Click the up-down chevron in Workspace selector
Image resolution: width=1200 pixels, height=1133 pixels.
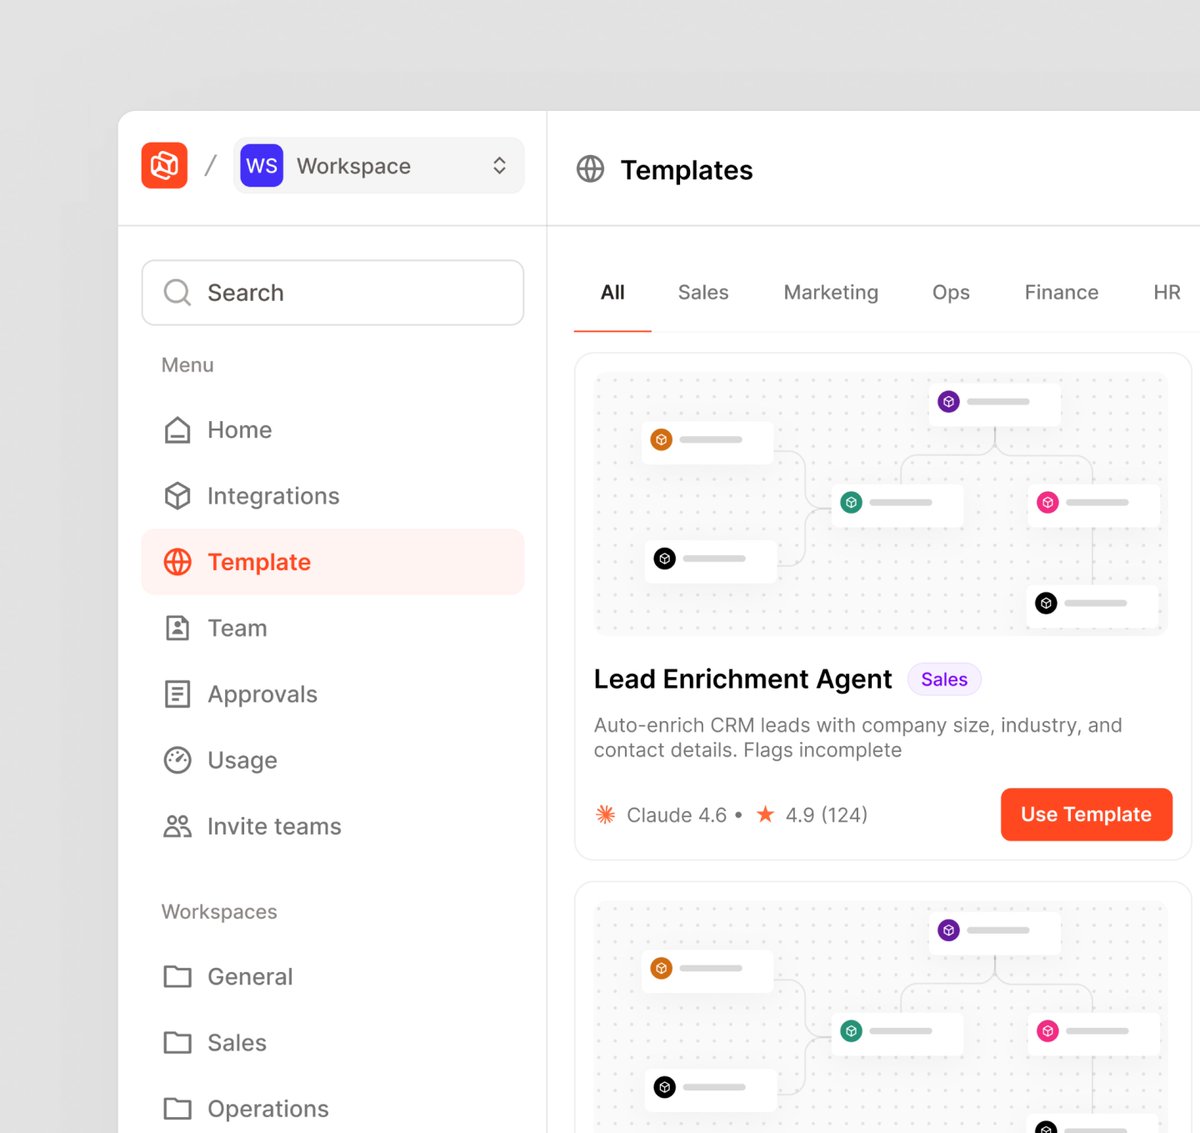[499, 166]
